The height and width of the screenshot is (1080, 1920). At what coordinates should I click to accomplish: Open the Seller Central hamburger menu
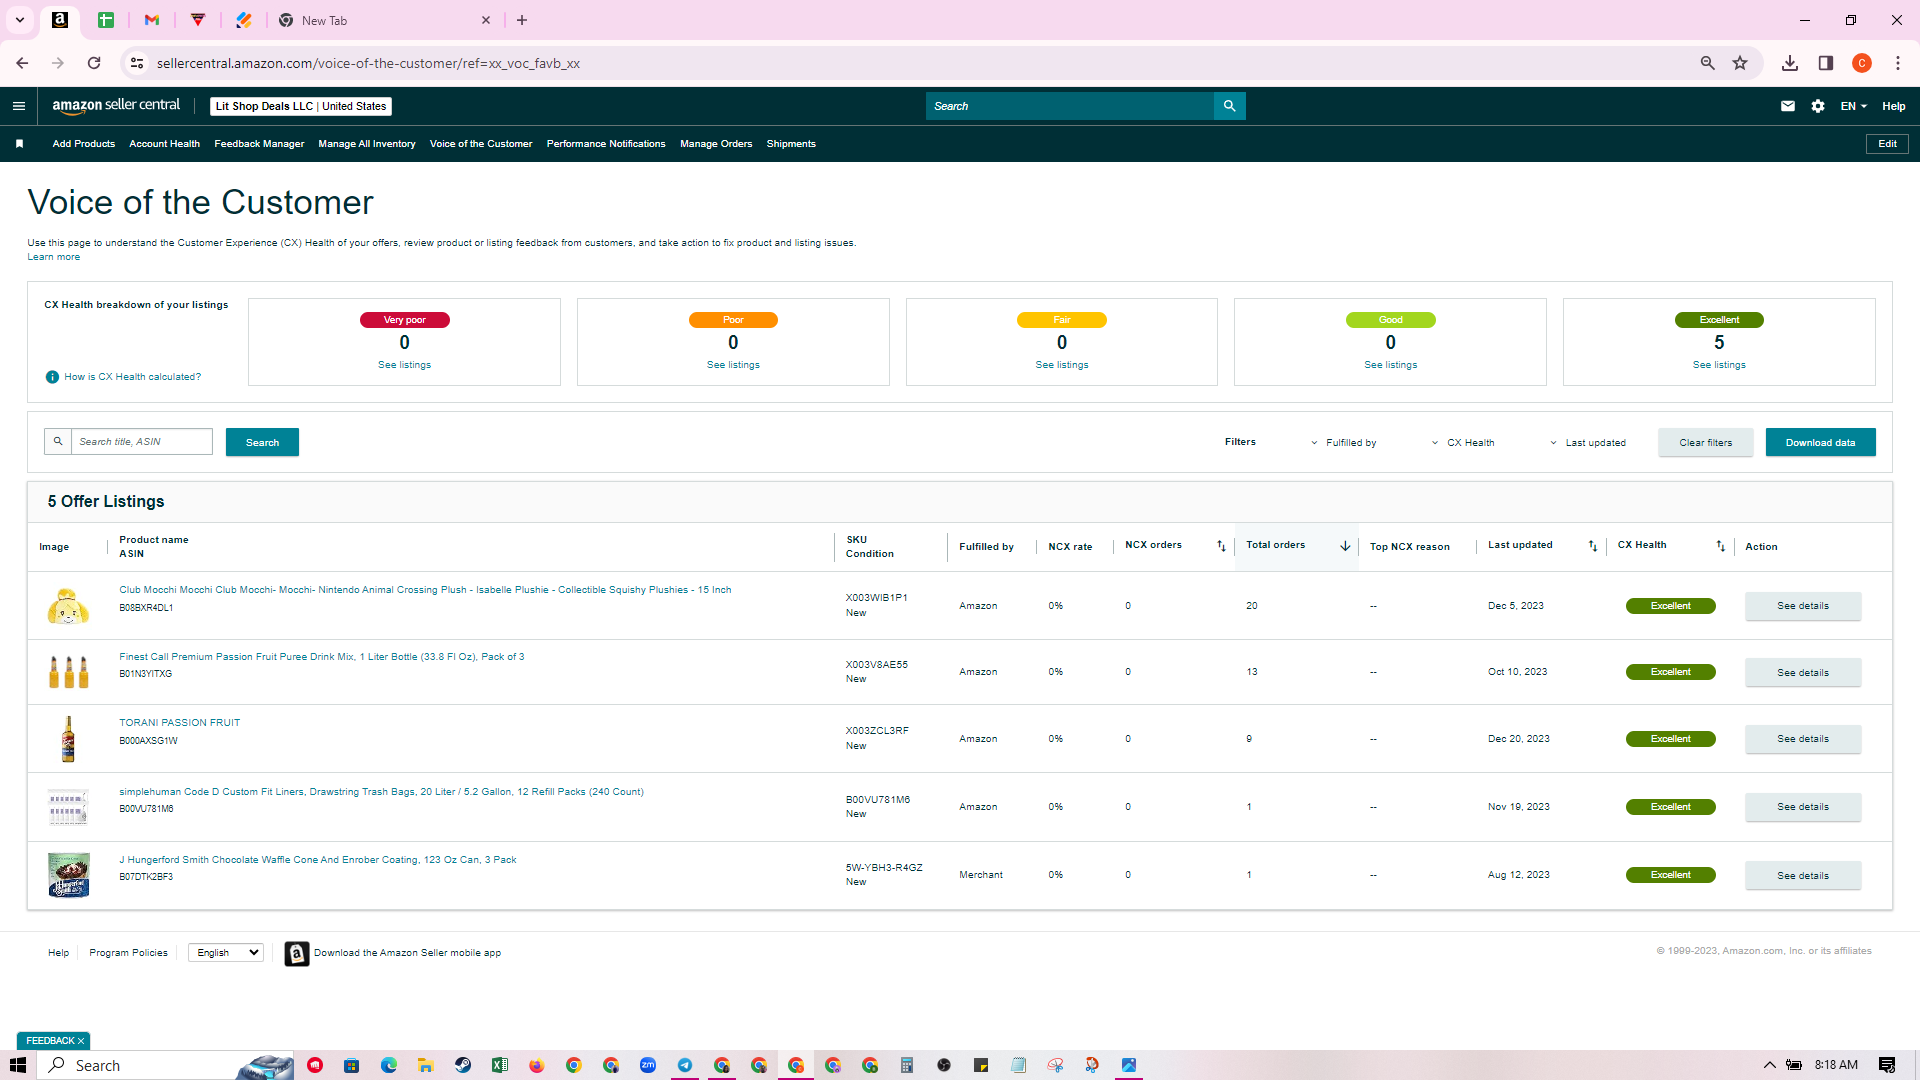(x=19, y=106)
